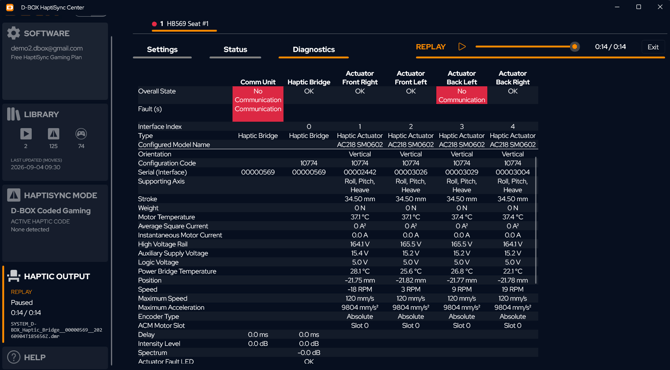670x370 pixels.
Task: Click the sidebar vertical scrollbar
Action: tap(112, 201)
